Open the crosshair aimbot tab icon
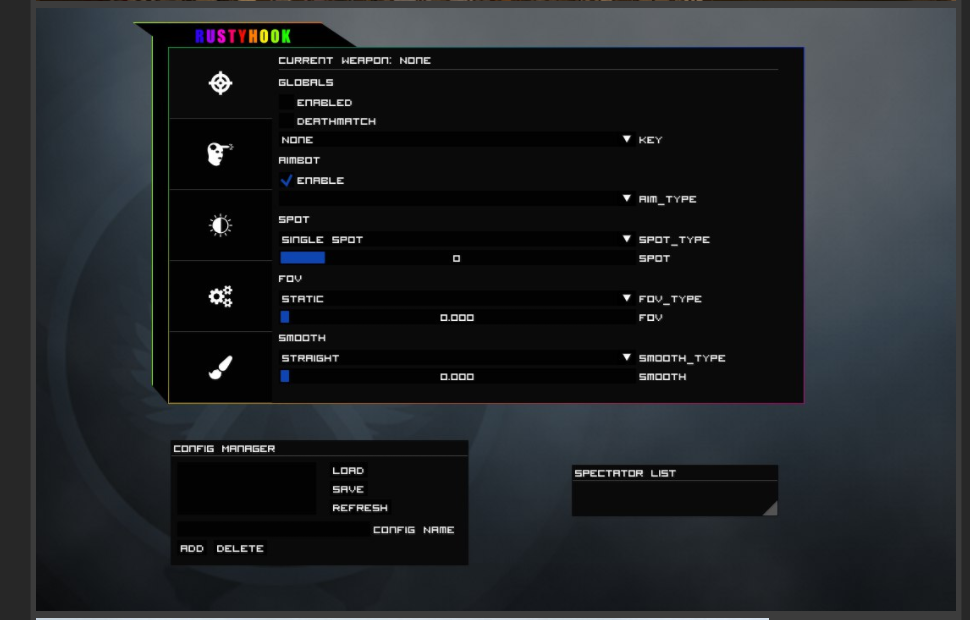970x620 pixels. [x=220, y=83]
